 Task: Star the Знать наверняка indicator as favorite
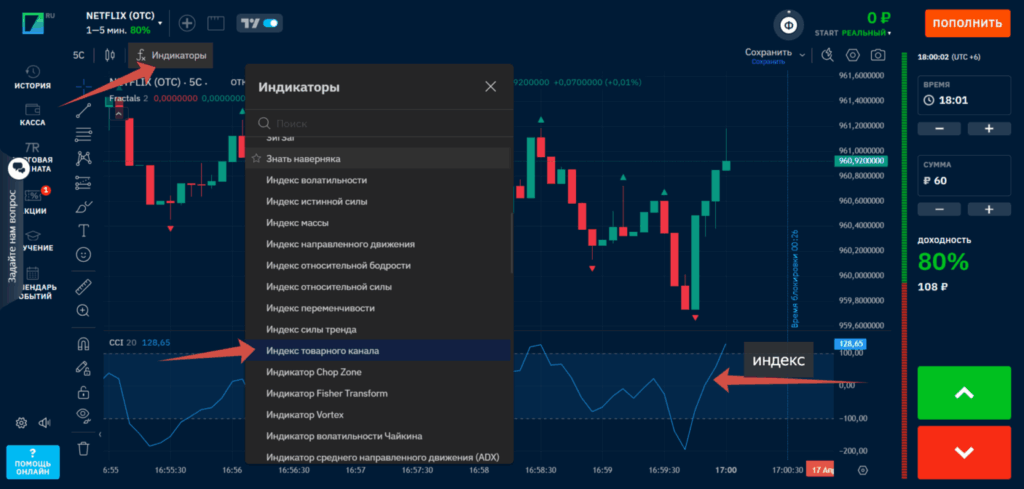point(257,159)
